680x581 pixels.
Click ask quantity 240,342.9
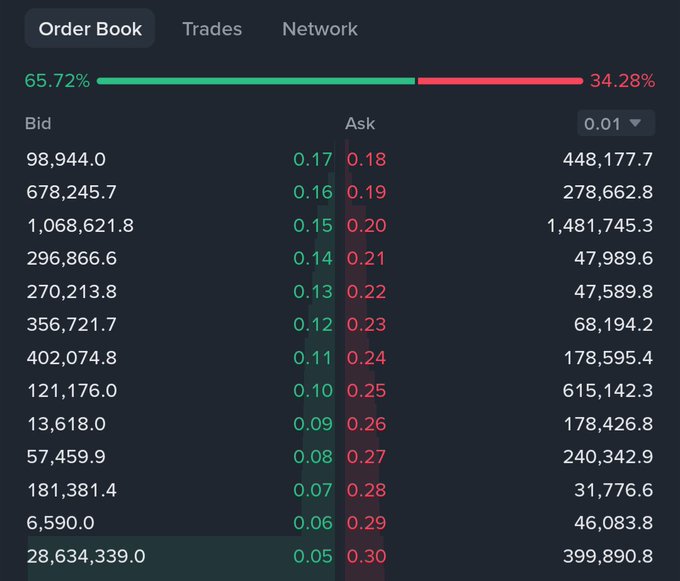coord(608,457)
